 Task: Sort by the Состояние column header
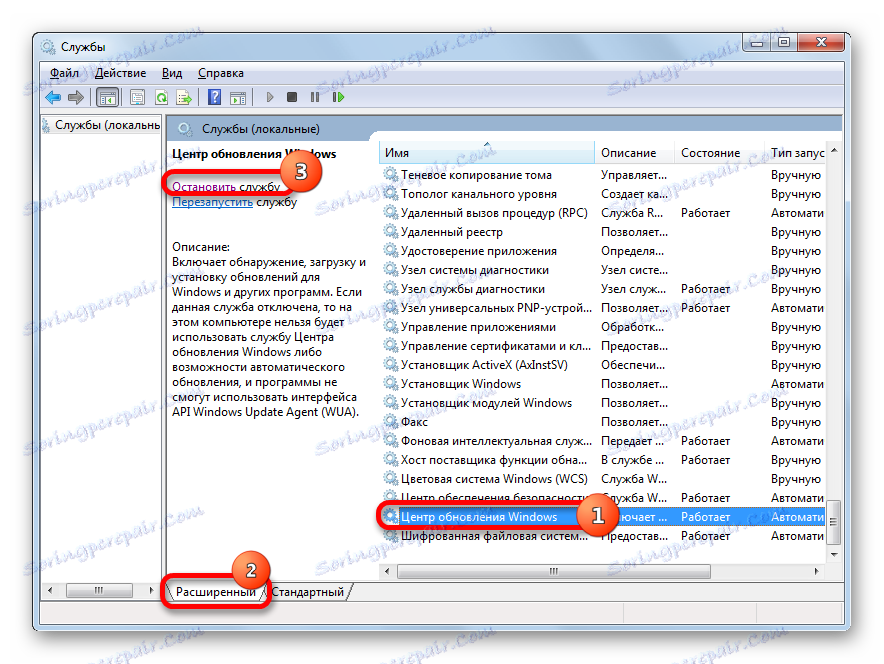(x=719, y=153)
